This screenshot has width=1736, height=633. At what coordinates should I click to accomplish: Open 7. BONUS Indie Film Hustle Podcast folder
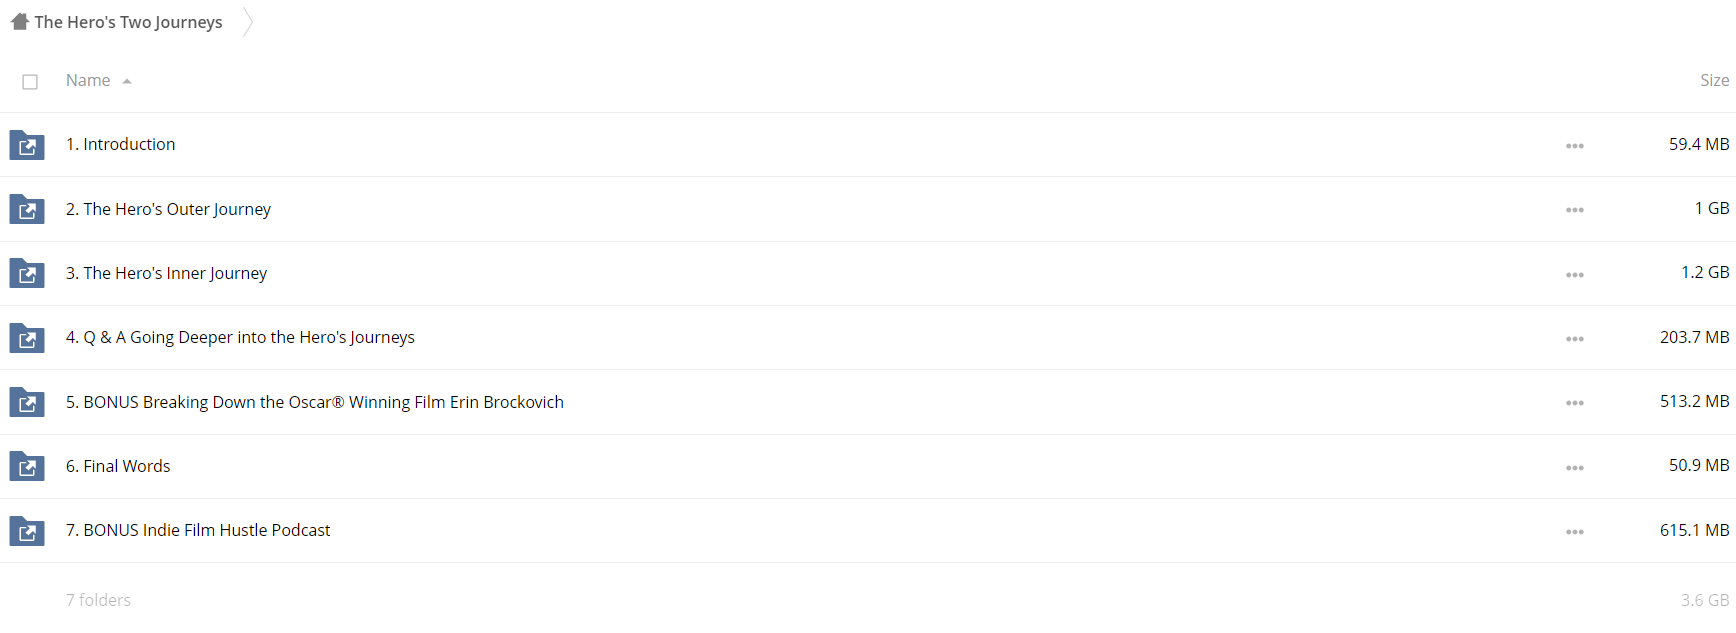[198, 530]
